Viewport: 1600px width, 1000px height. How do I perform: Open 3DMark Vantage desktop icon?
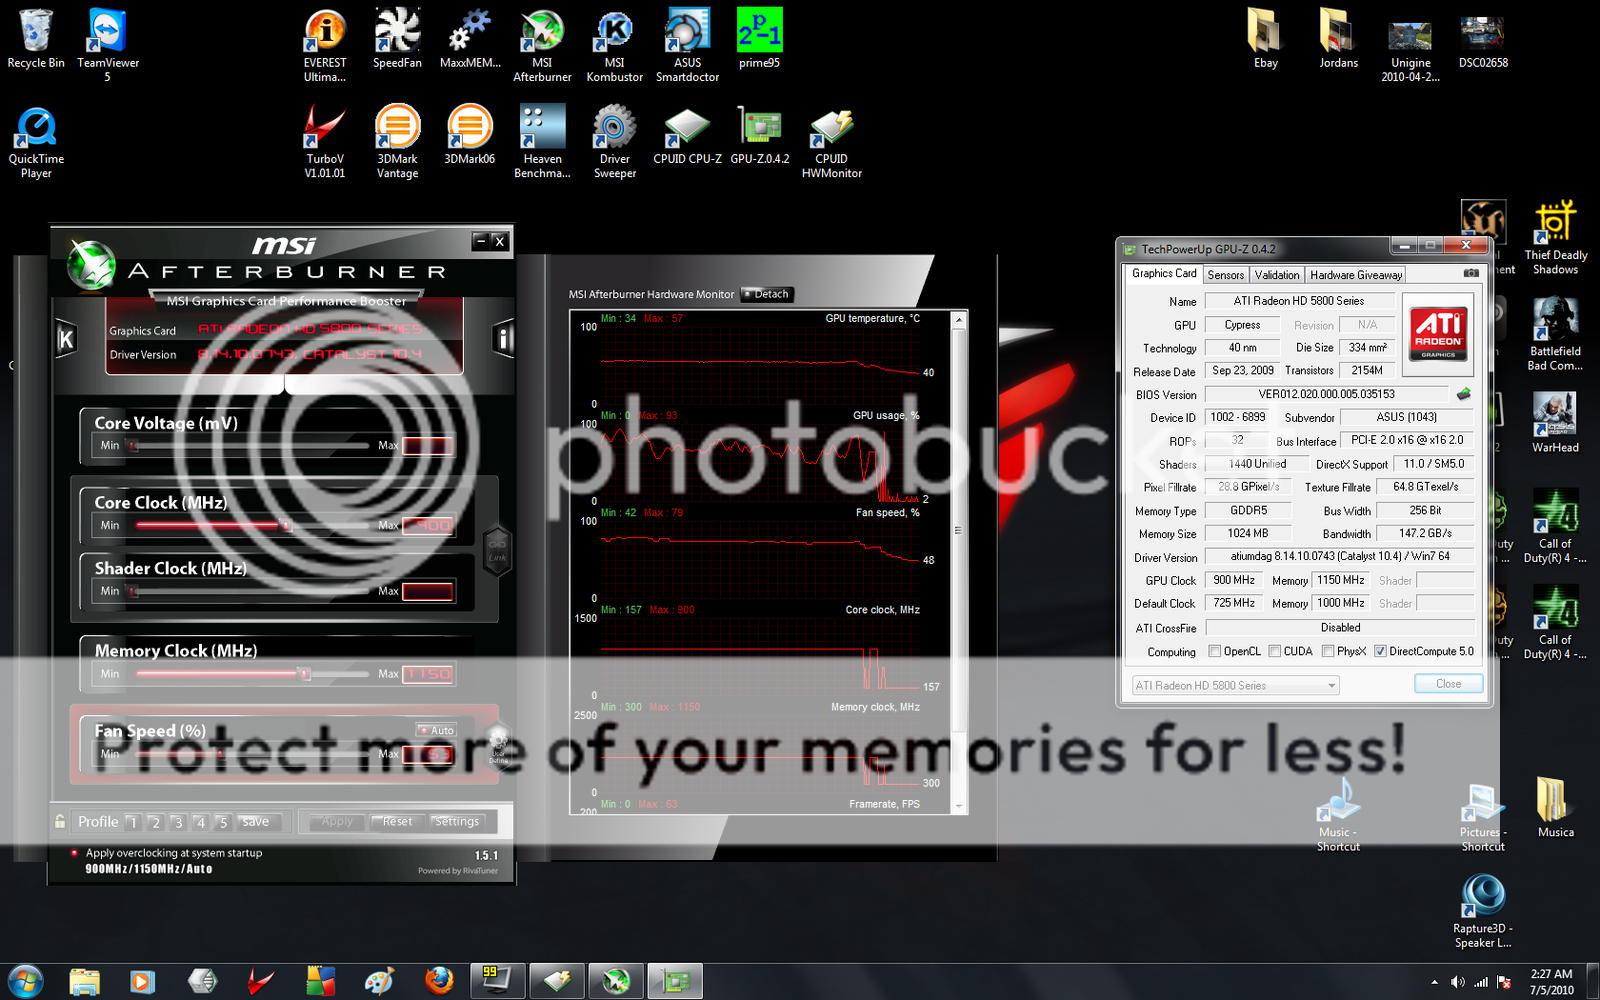397,142
